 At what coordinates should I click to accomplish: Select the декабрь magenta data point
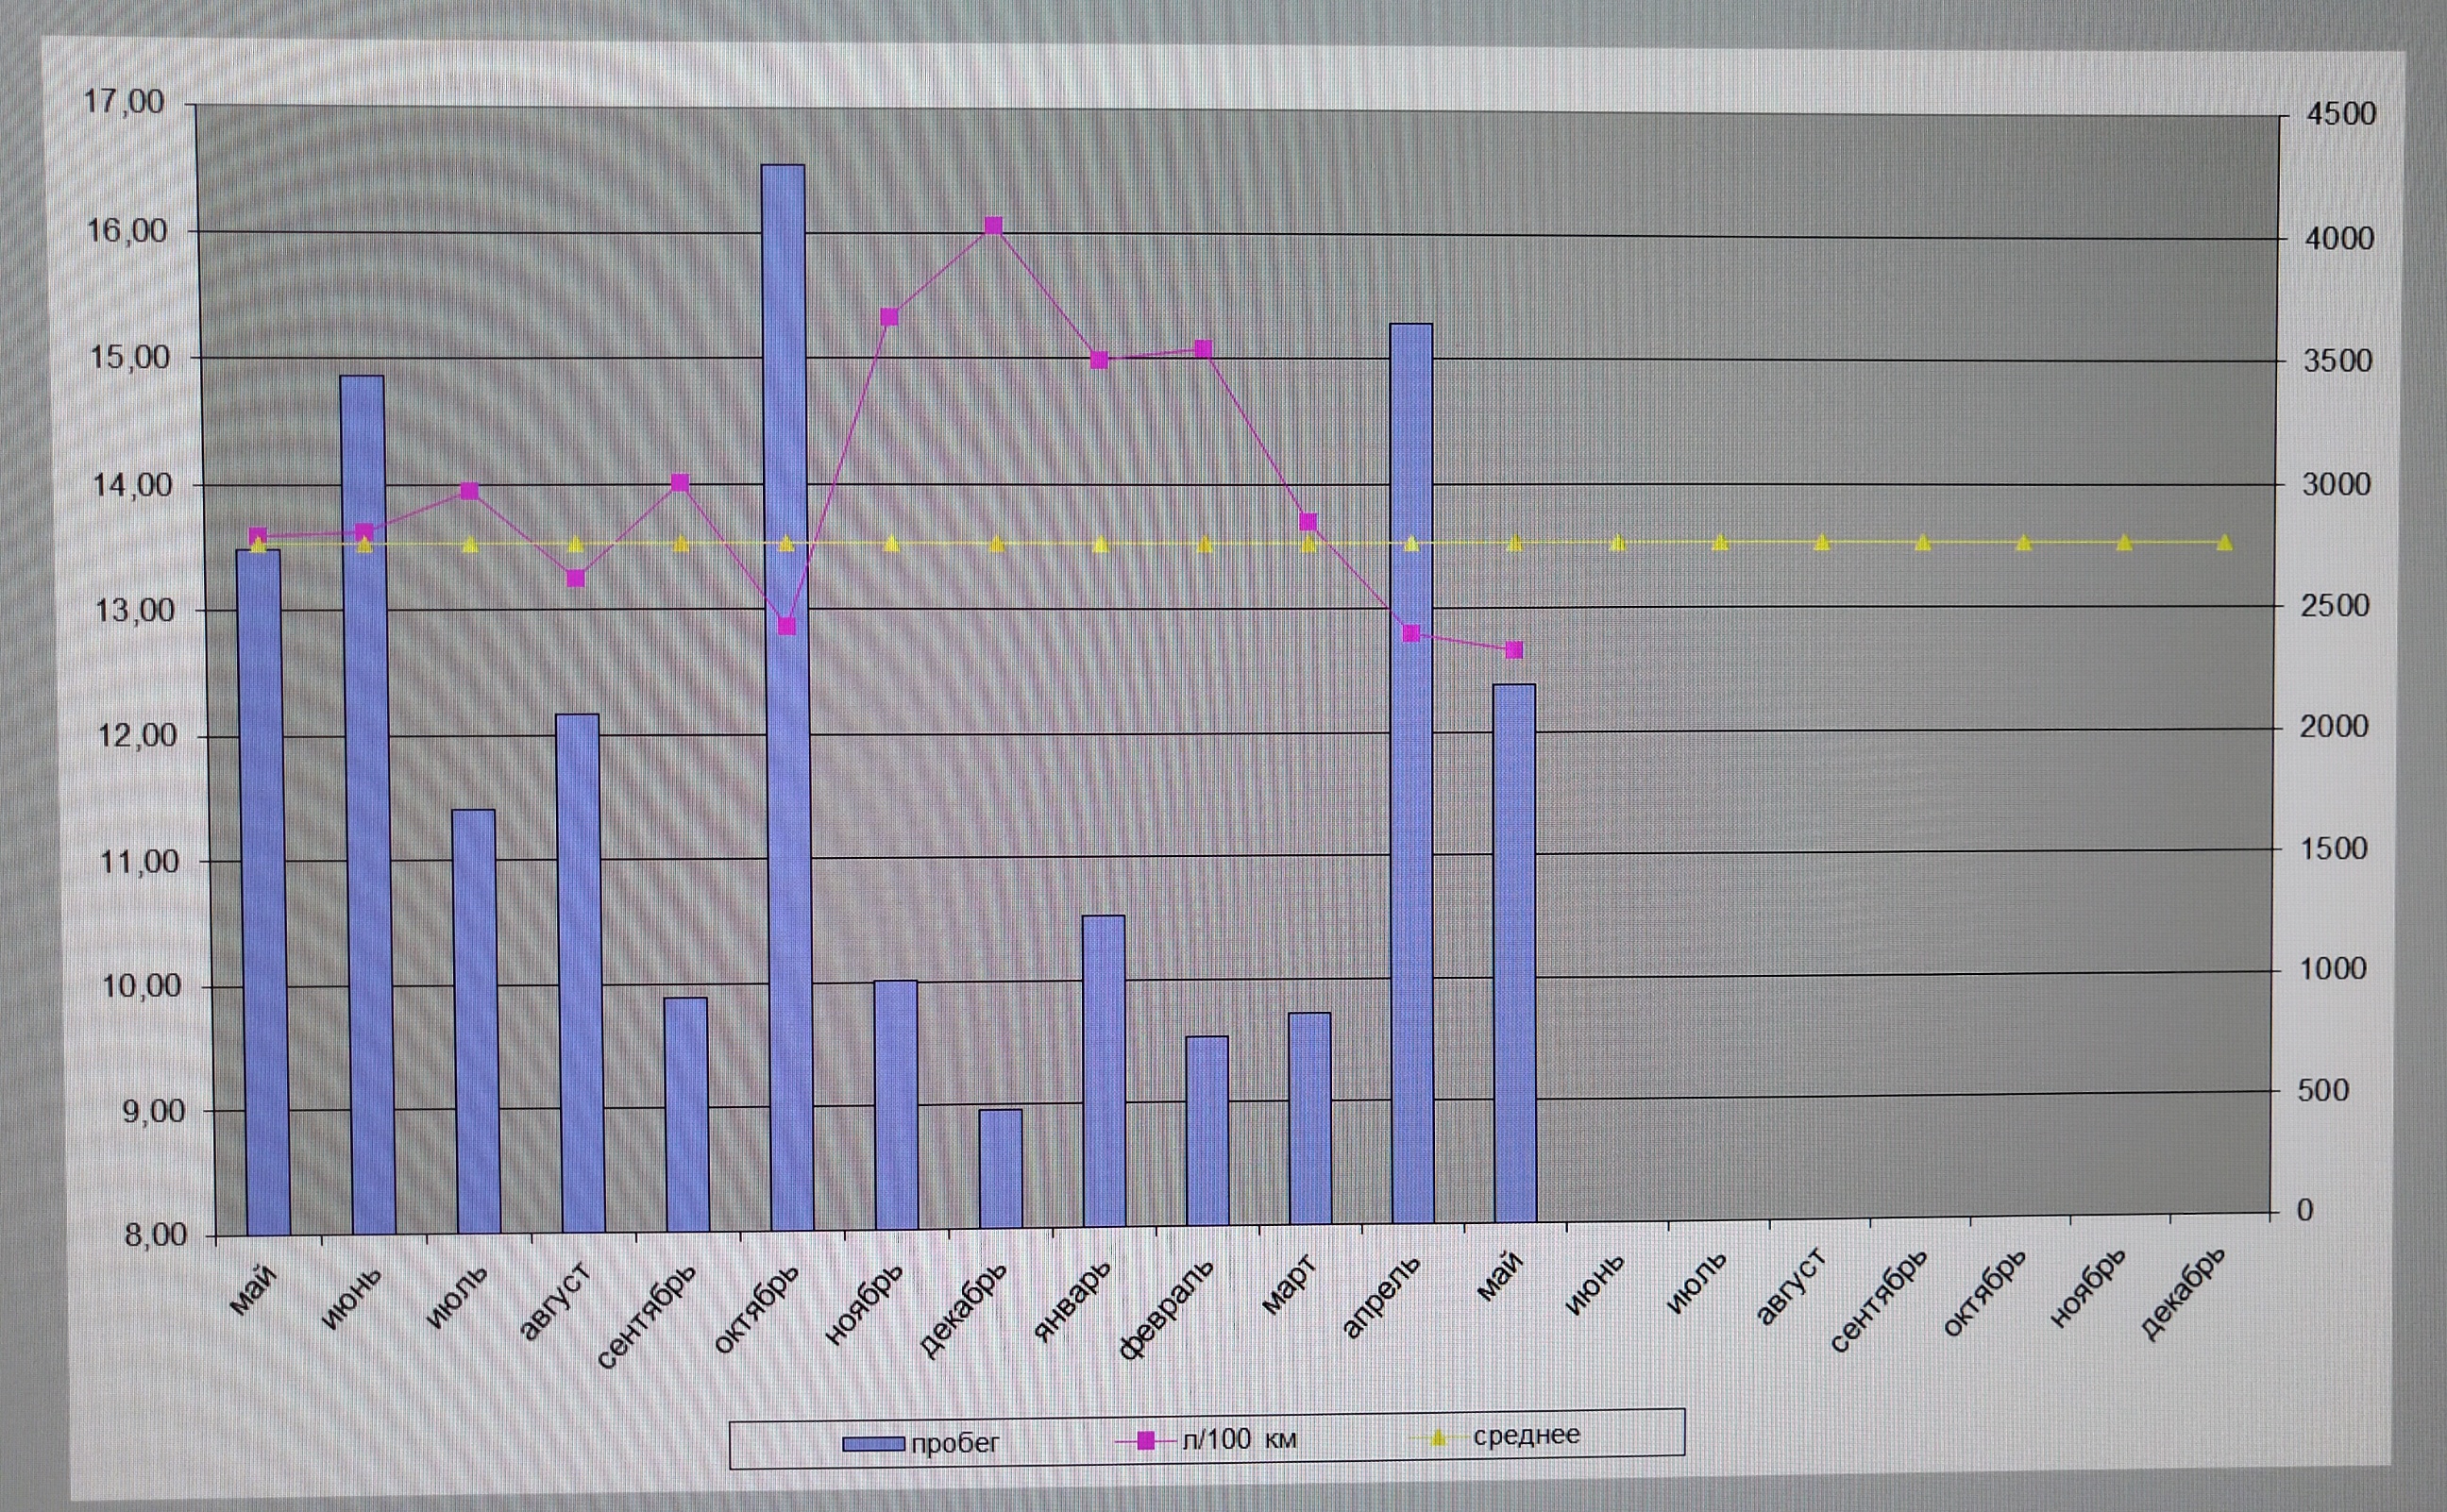point(993,226)
